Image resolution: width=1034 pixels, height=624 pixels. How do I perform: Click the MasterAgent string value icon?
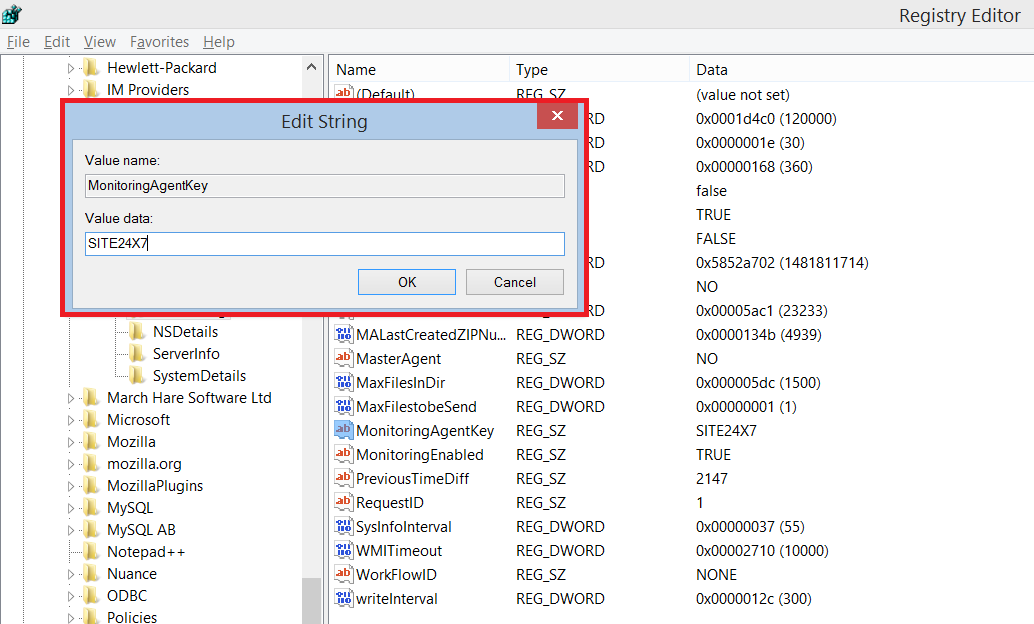coord(344,358)
